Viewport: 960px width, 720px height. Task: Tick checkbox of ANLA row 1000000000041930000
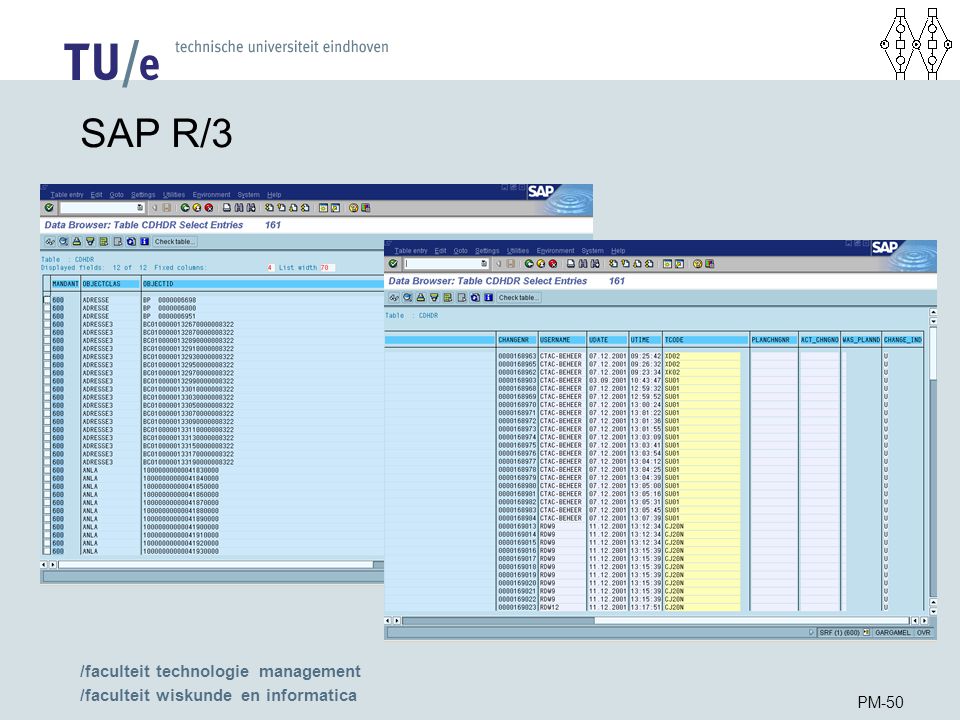[x=47, y=551]
